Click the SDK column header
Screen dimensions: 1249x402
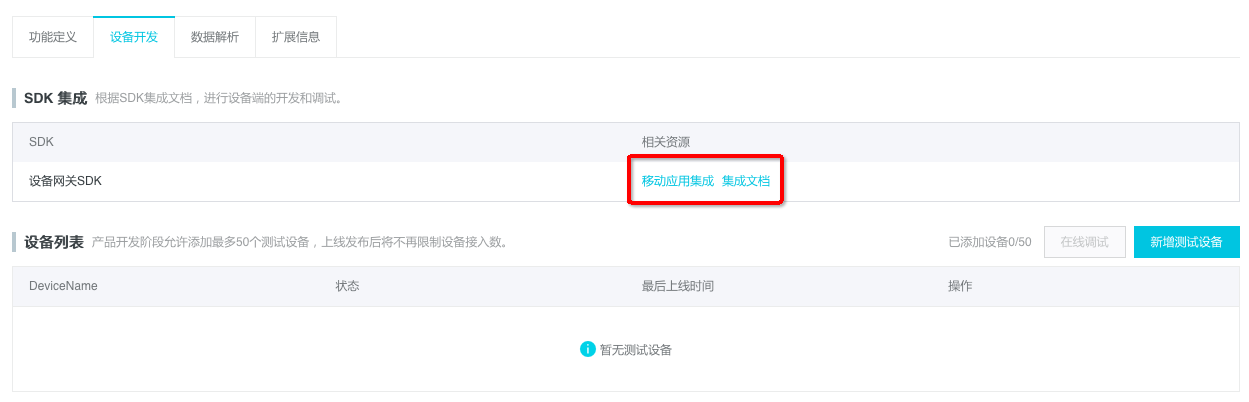click(41, 142)
